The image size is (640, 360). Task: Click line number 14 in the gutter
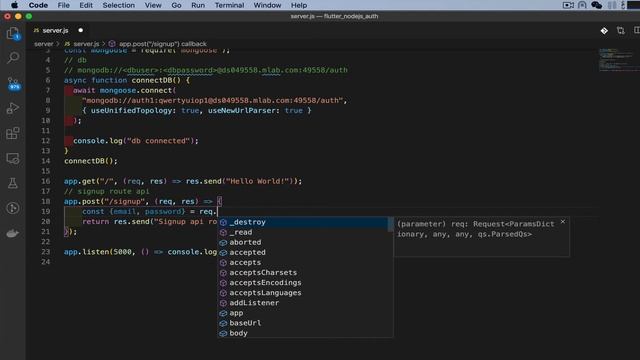tap(46, 161)
